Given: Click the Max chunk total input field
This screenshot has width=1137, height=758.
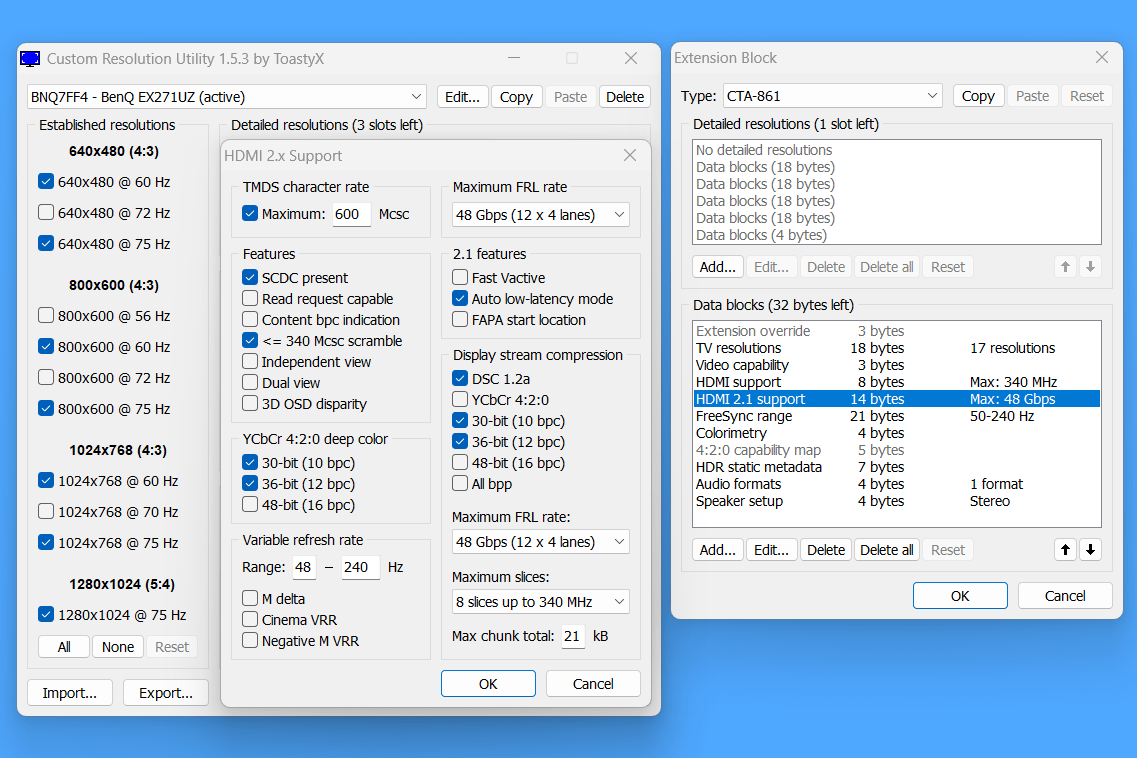Looking at the screenshot, I should [573, 636].
